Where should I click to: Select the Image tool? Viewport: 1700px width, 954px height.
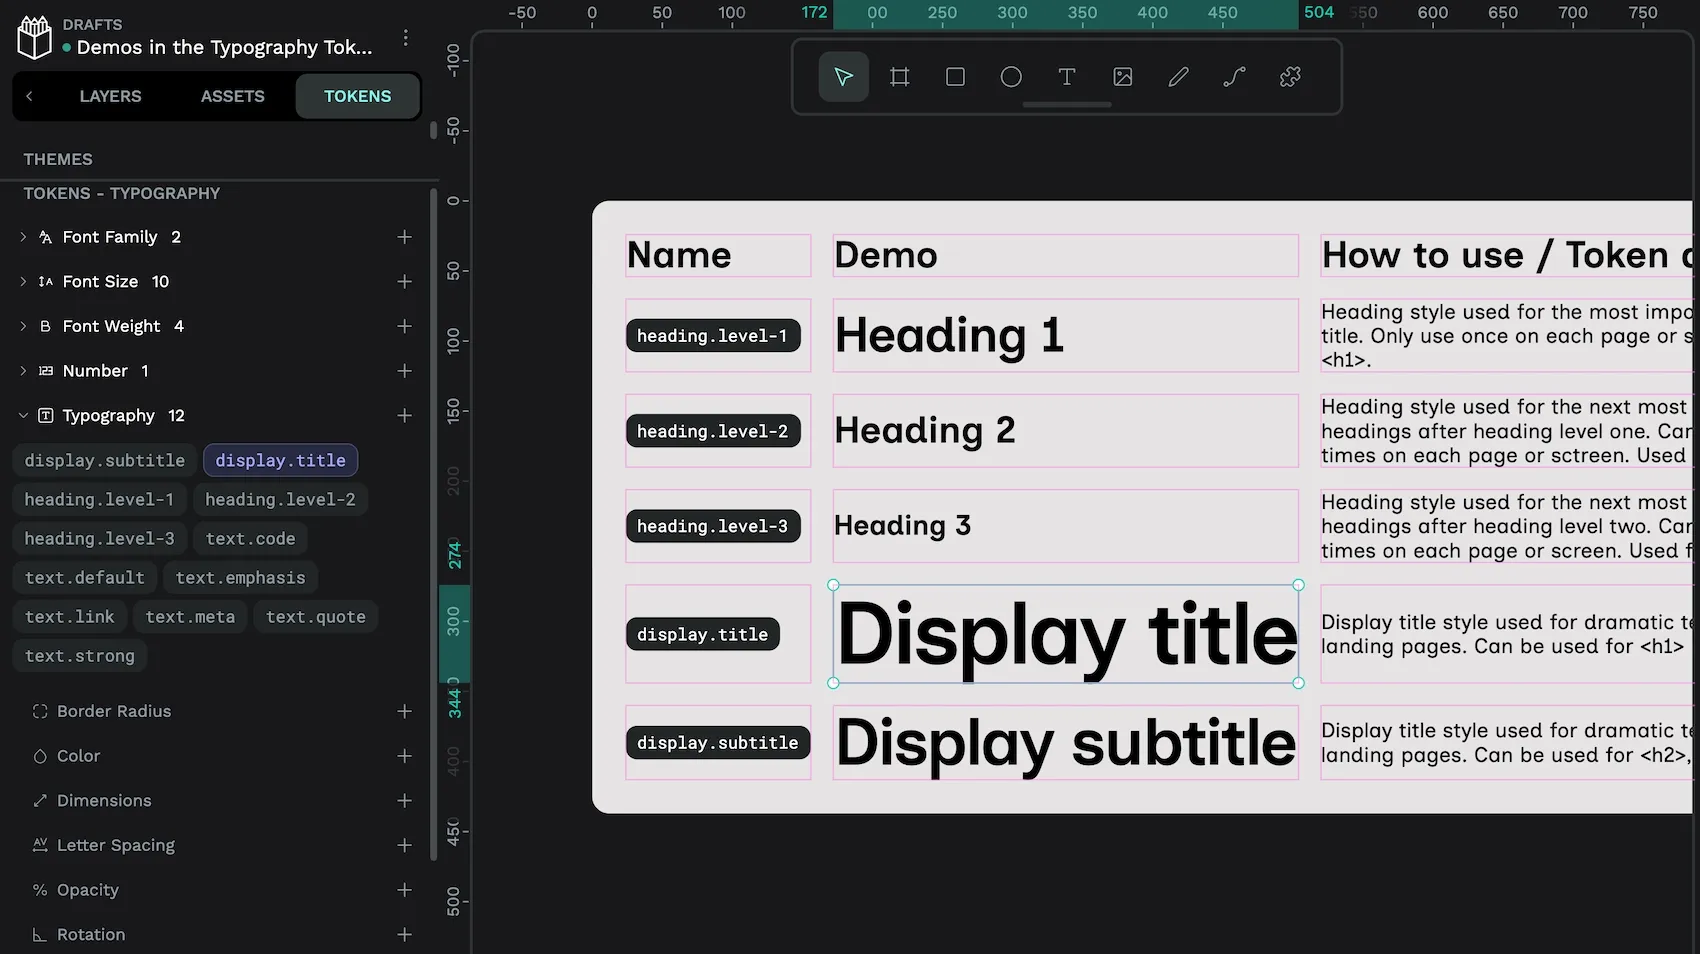coord(1123,76)
